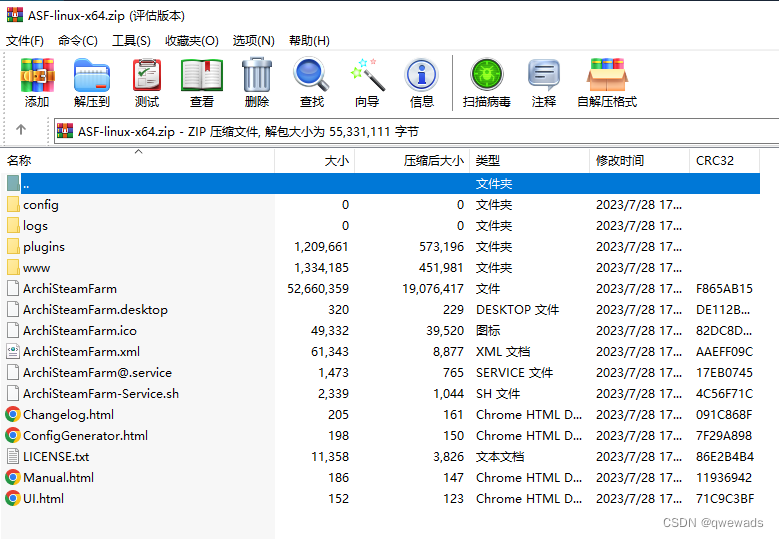Click the 图标 type cell
The height and width of the screenshot is (539, 779).
coord(488,330)
